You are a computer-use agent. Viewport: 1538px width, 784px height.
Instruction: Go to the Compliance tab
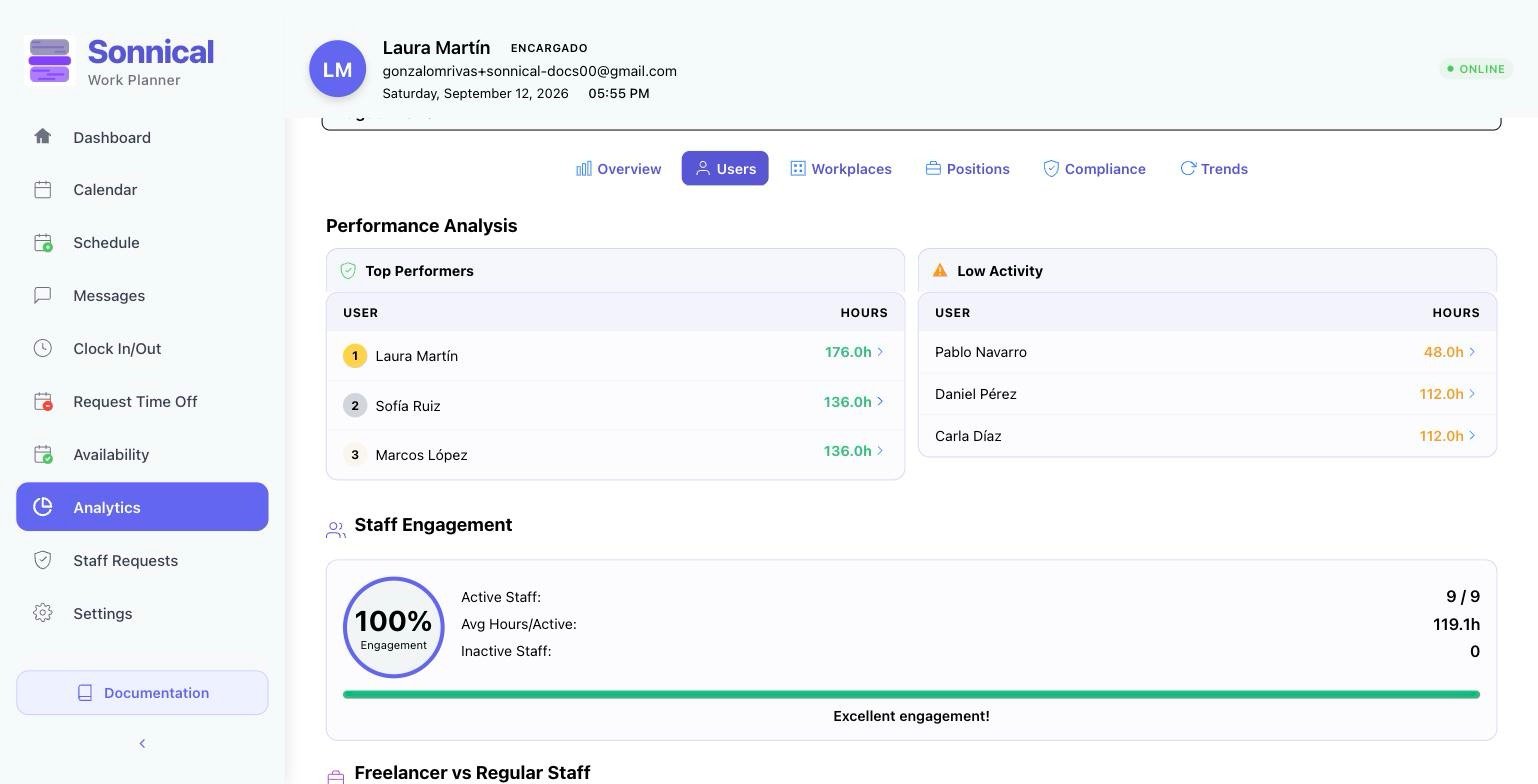coord(1094,168)
